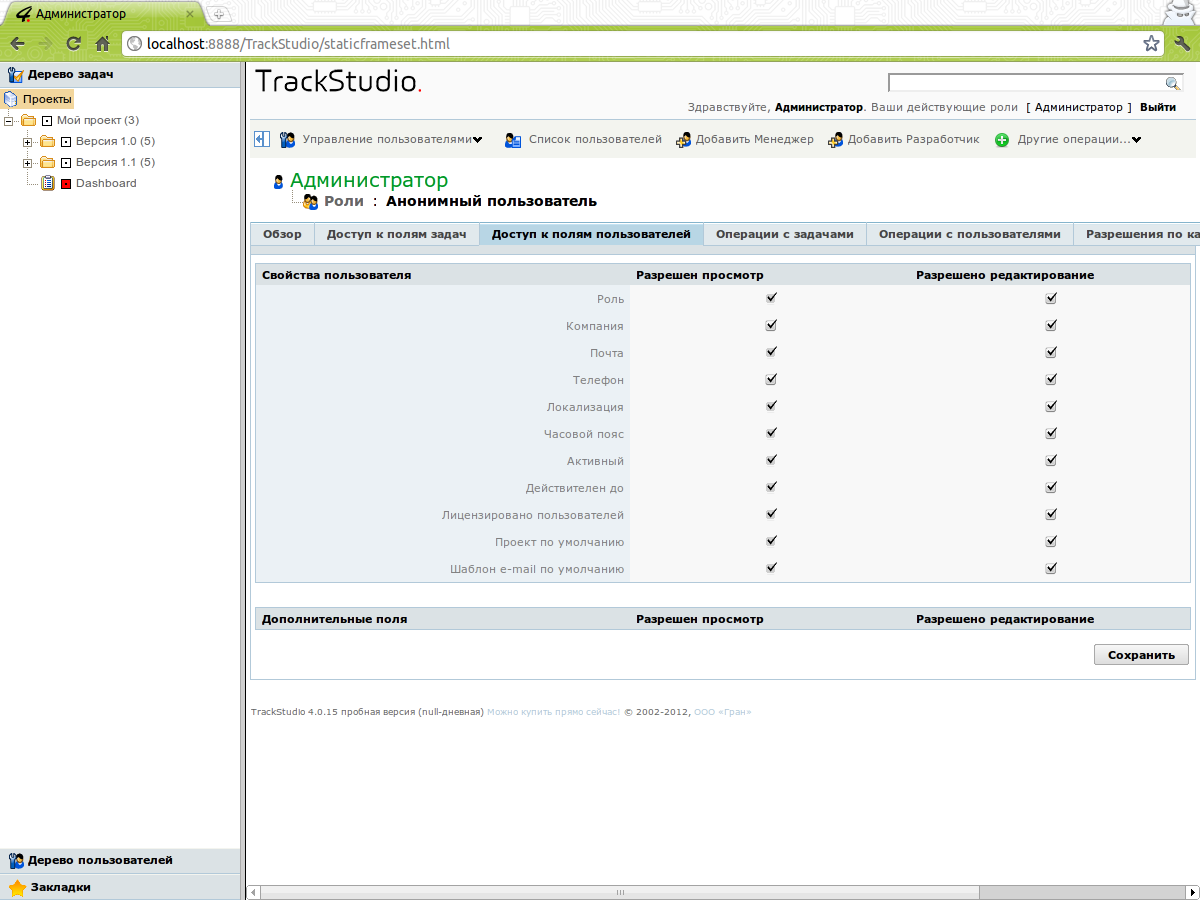Click the Анонимный пользователь heading text

coord(491,202)
